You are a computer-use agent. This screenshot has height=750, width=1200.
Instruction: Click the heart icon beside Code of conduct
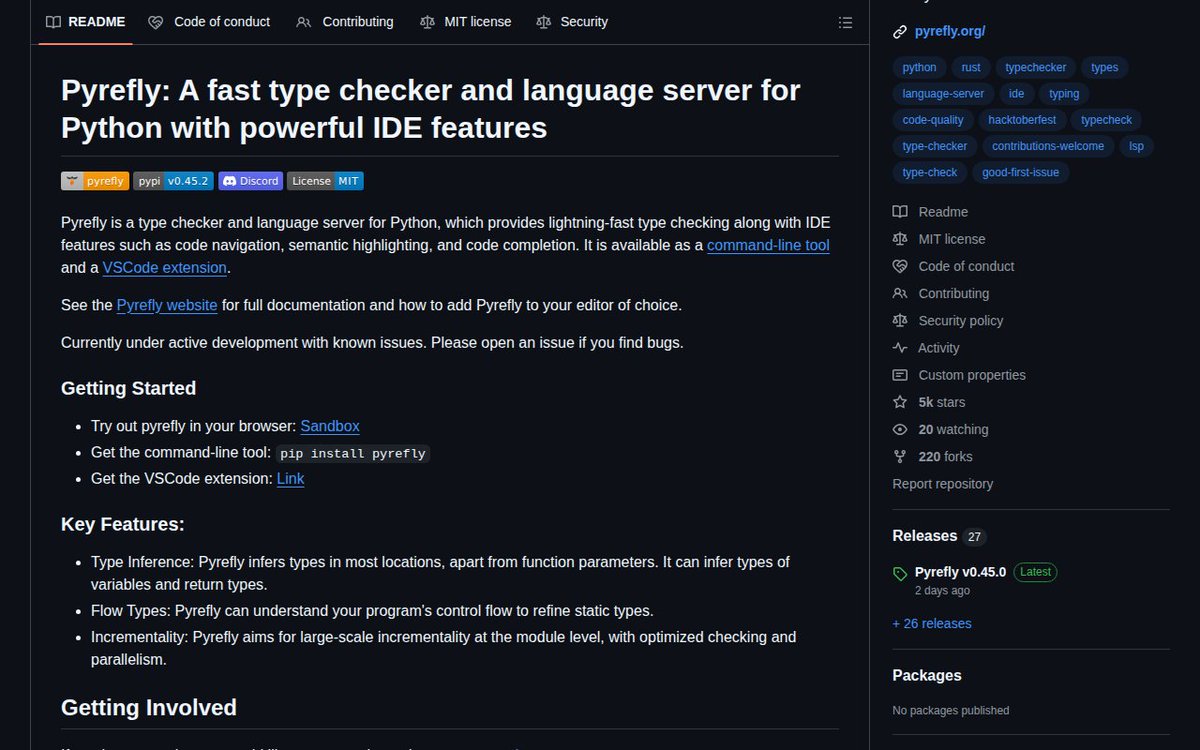899,266
